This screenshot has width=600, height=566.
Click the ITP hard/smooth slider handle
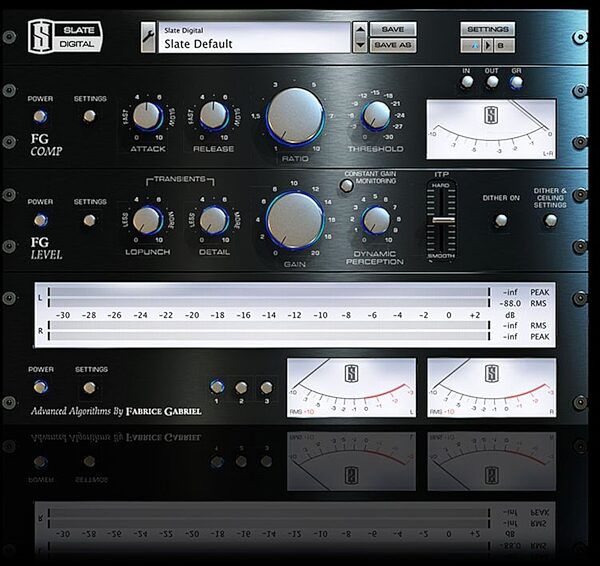pos(442,220)
